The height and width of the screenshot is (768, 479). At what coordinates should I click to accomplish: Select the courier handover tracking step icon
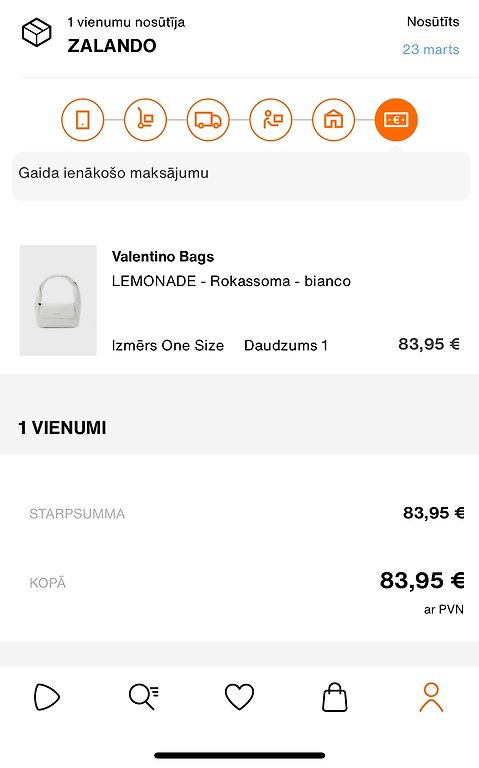click(x=271, y=120)
